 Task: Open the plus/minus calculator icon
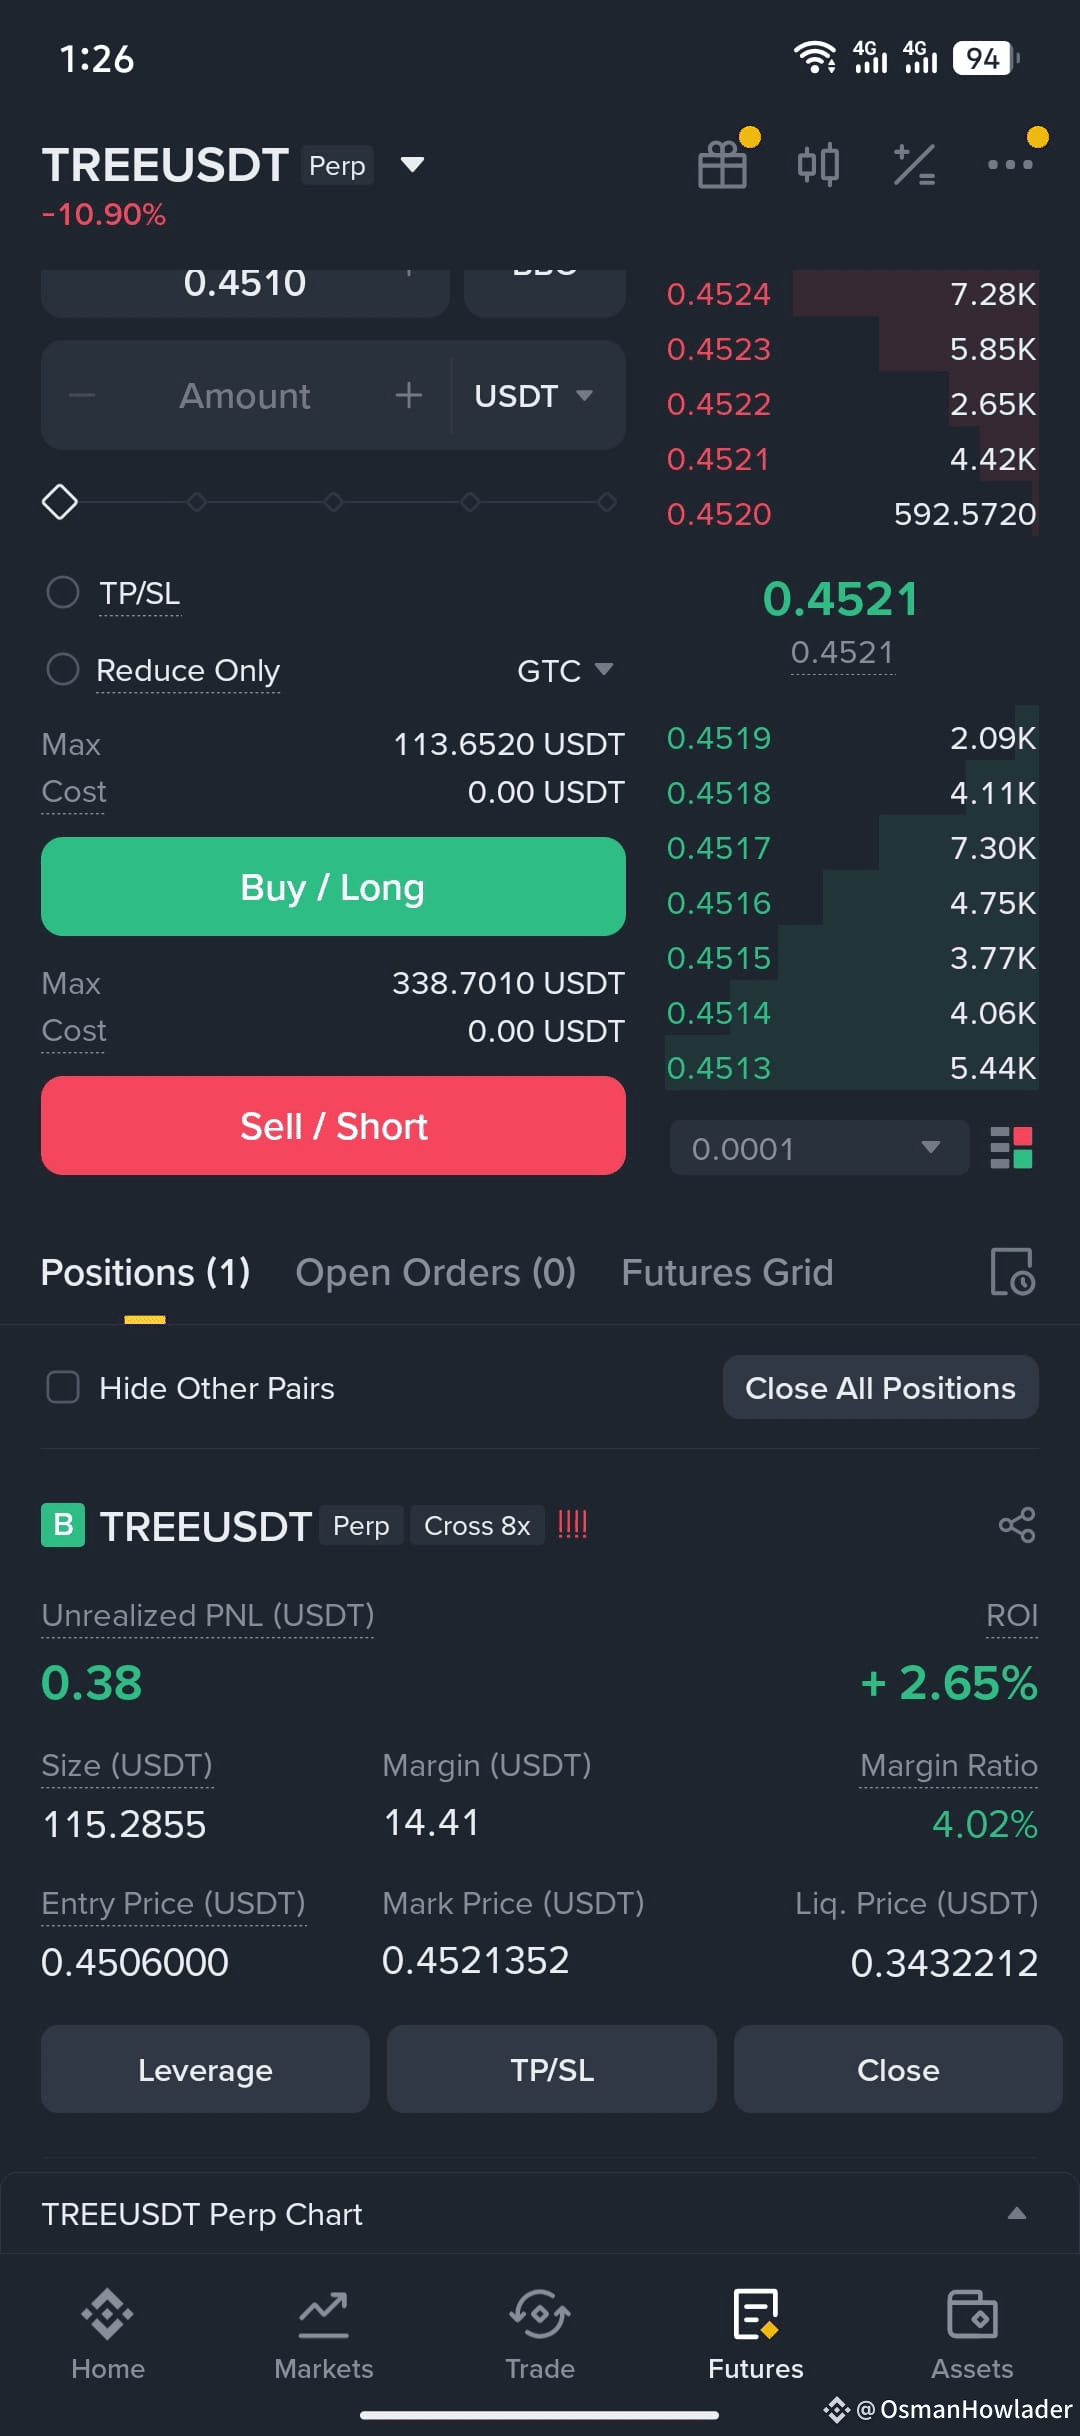(x=914, y=165)
